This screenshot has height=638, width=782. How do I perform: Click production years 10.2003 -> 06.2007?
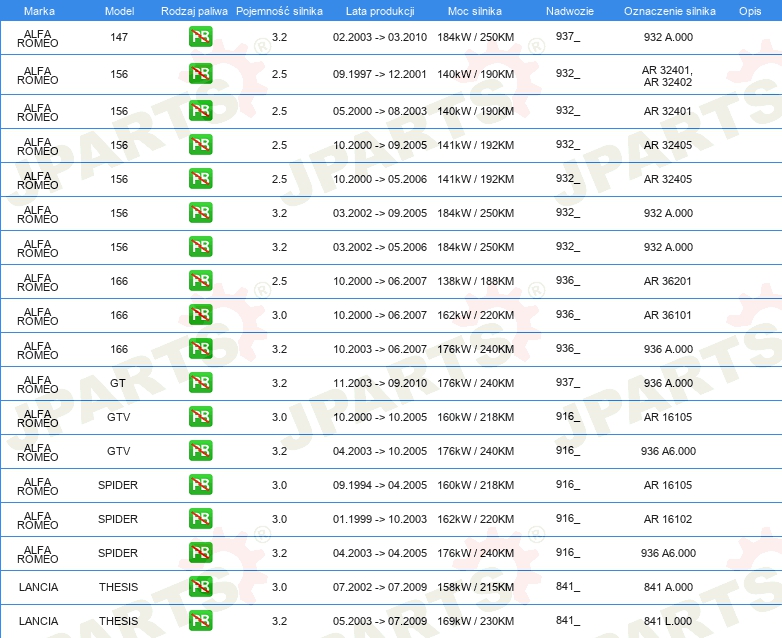coord(380,349)
